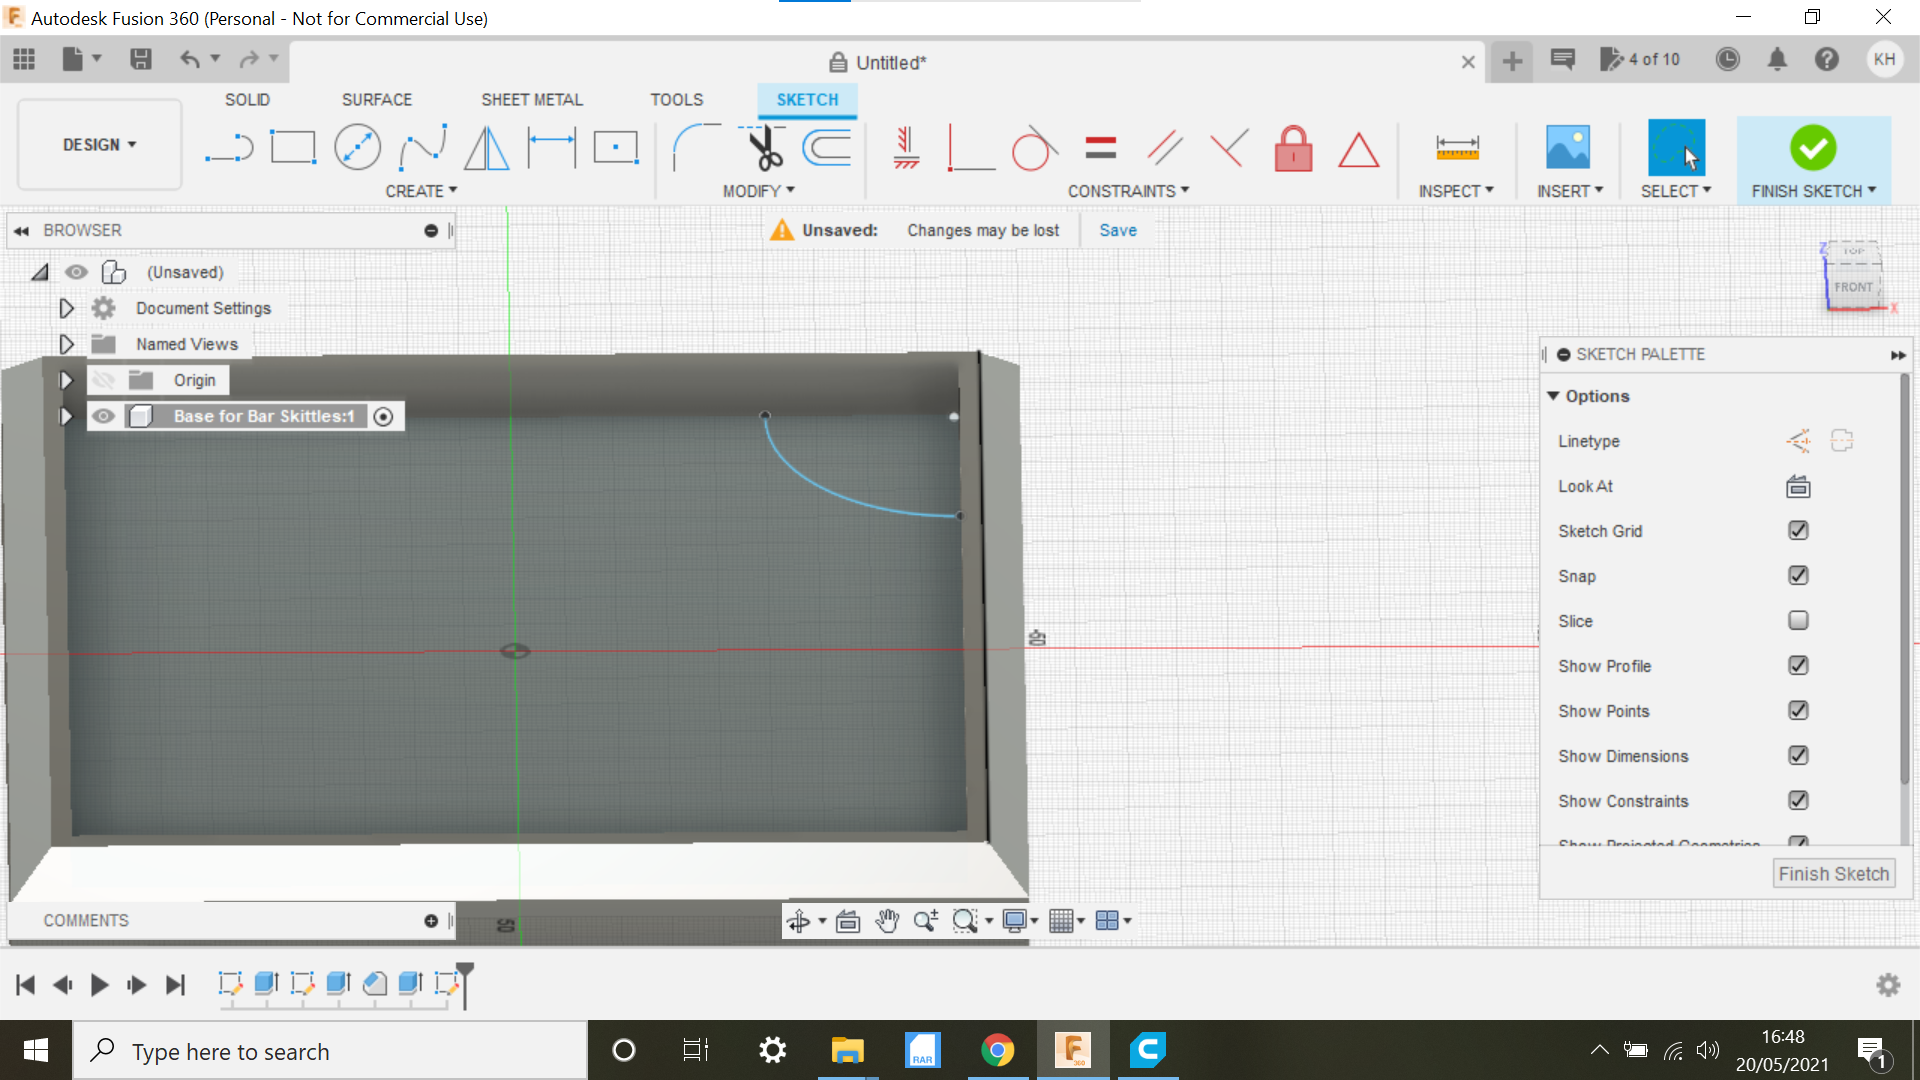Viewport: 1920px width, 1080px height.
Task: Switch to the SURFACE tab
Action: [377, 99]
